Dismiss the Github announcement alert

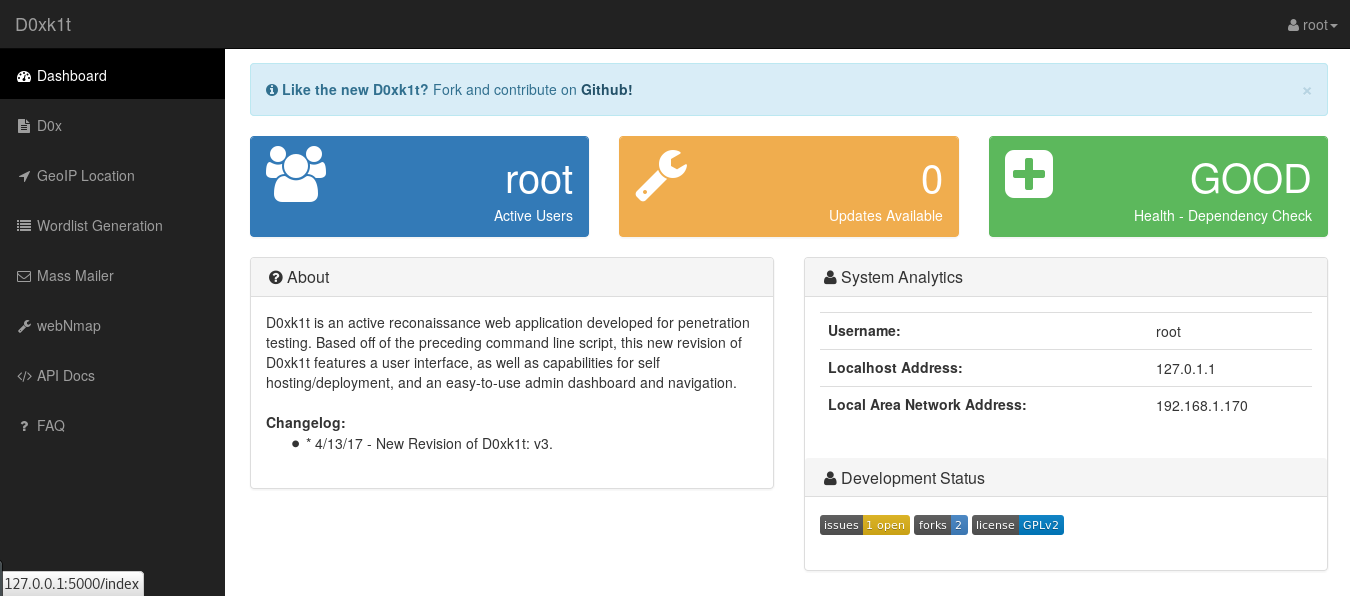coord(1306,90)
